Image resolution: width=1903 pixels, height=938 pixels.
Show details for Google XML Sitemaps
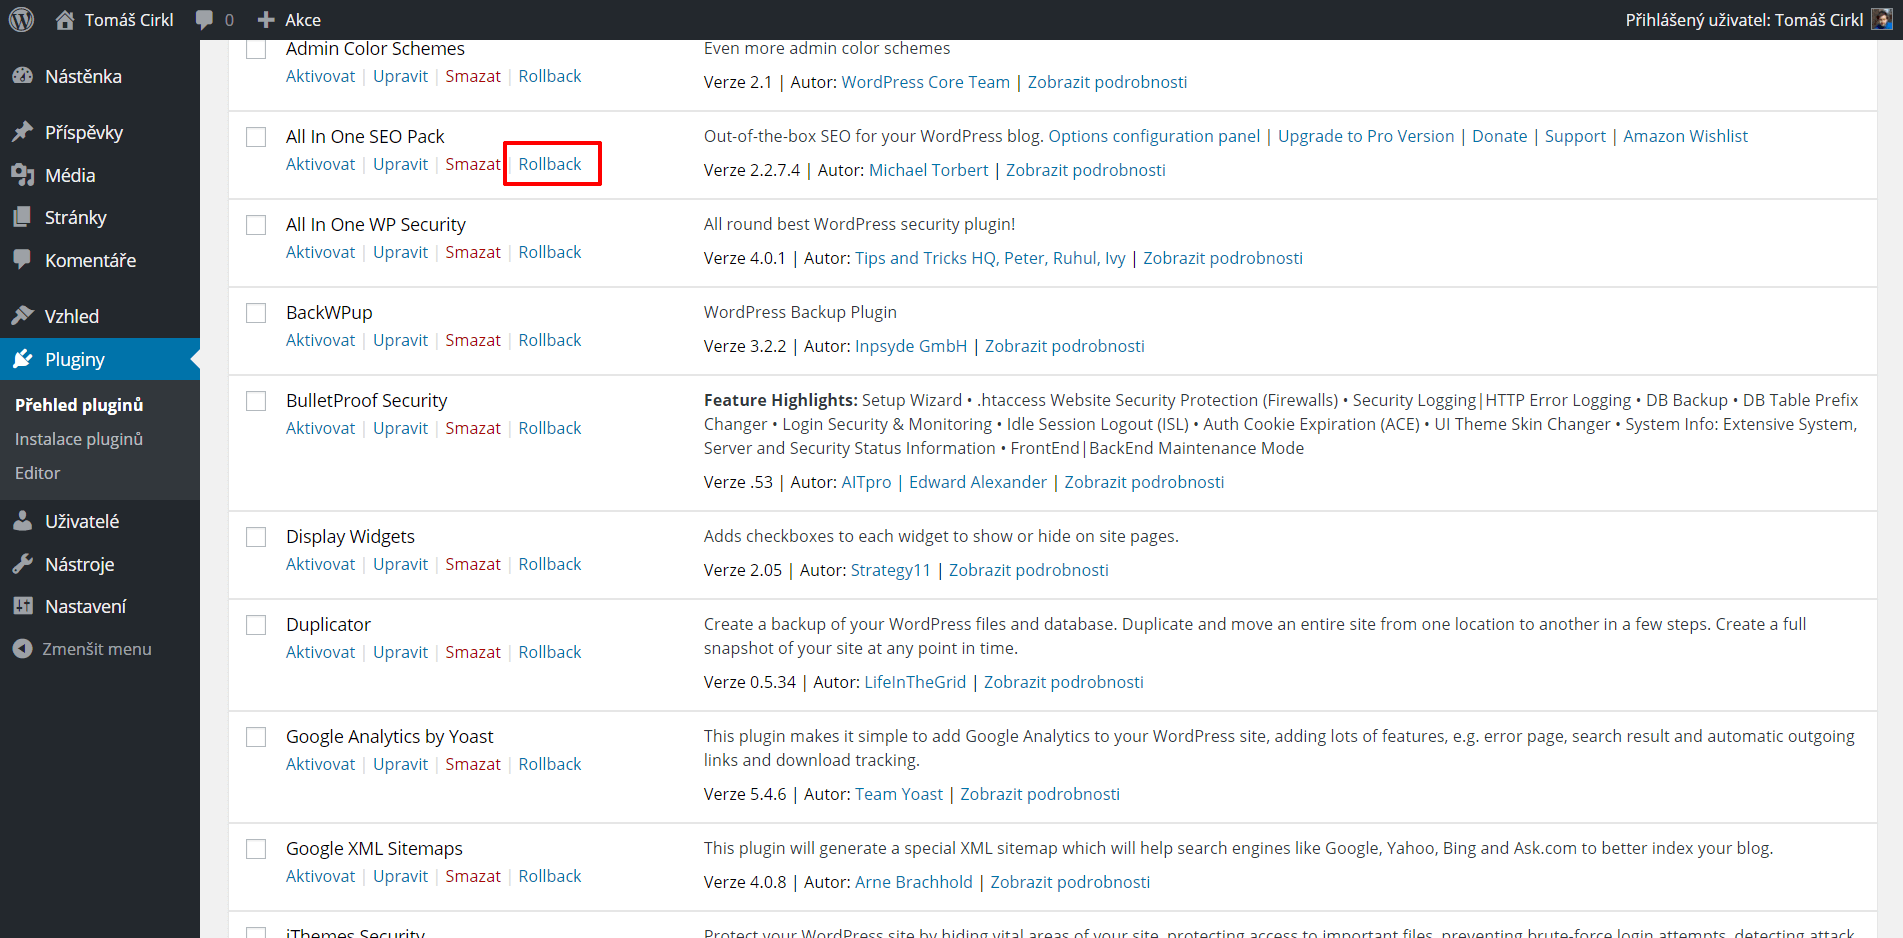tap(1070, 882)
